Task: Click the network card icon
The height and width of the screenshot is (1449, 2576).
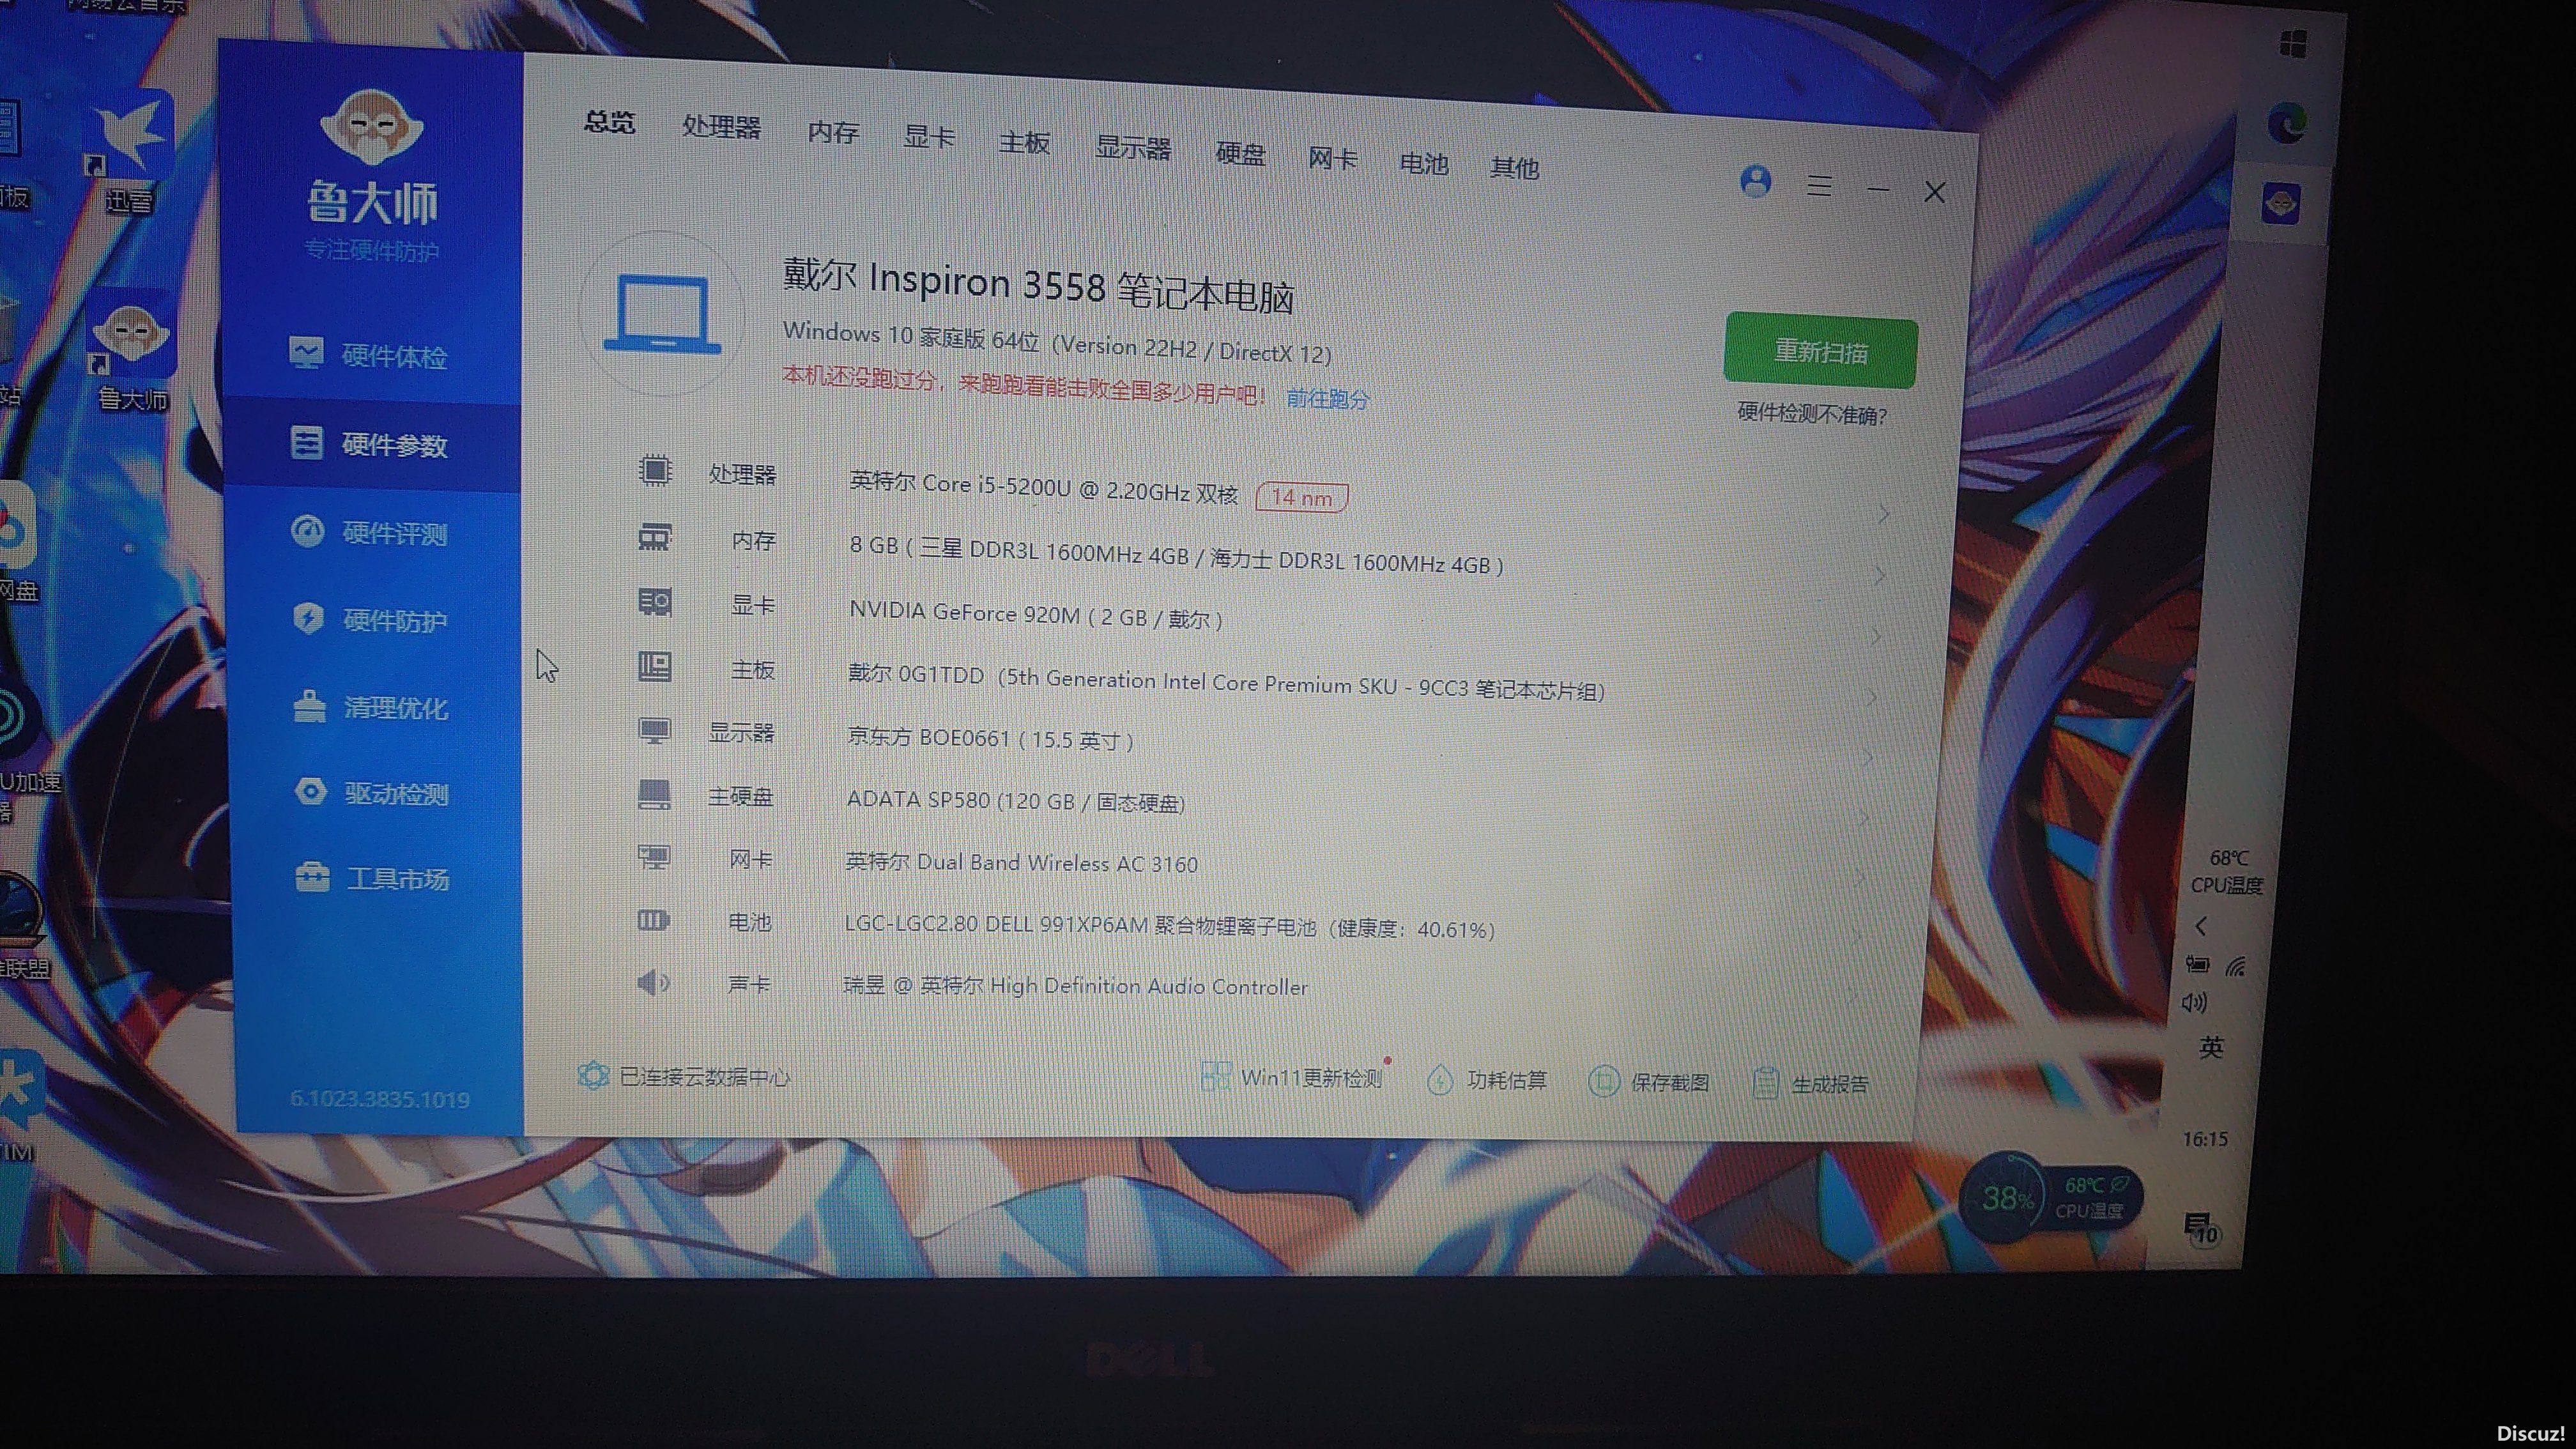Action: 654,857
